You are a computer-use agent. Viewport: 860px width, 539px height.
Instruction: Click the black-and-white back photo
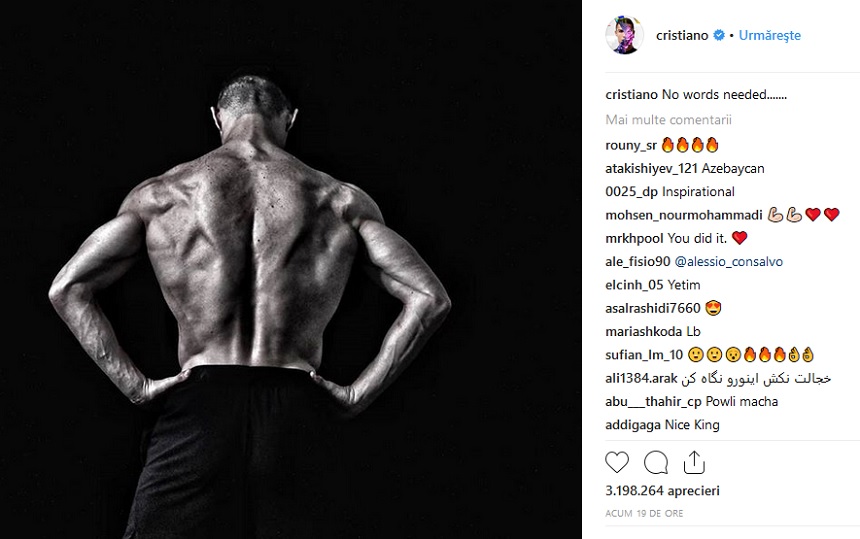pos(291,269)
